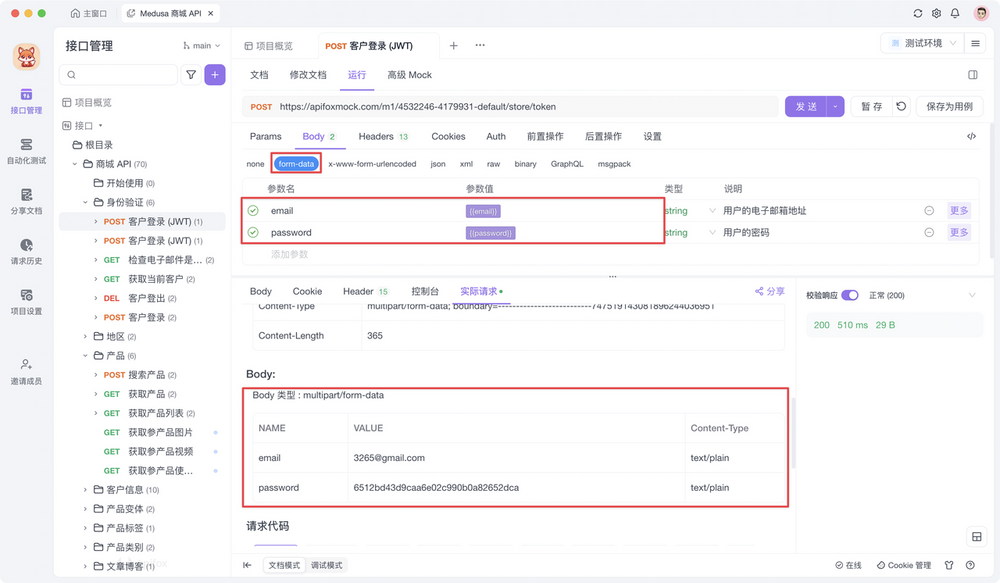Switch to the Headers tab
1000x583 pixels.
pyautogui.click(x=376, y=137)
